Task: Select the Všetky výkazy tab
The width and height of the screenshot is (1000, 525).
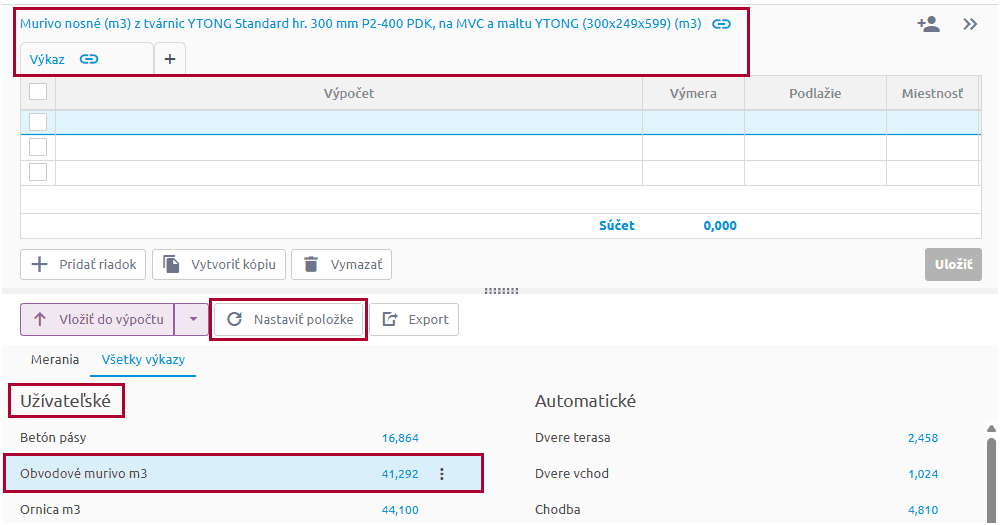Action: click(143, 359)
